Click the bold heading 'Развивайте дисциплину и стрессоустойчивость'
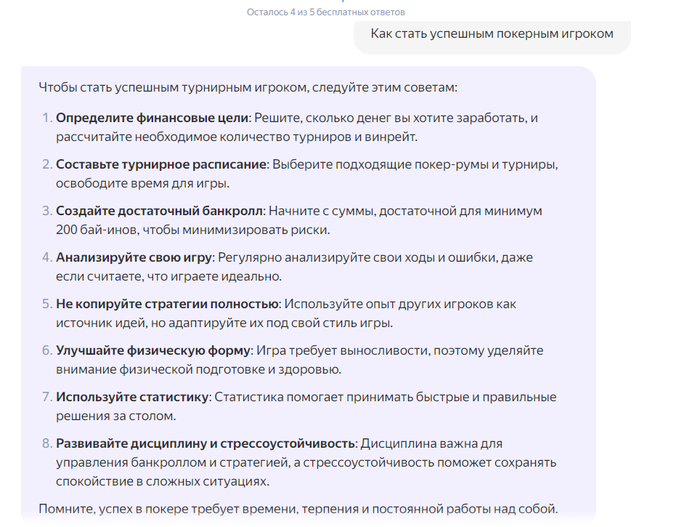Viewport: 700px width, 527px height. [x=205, y=444]
